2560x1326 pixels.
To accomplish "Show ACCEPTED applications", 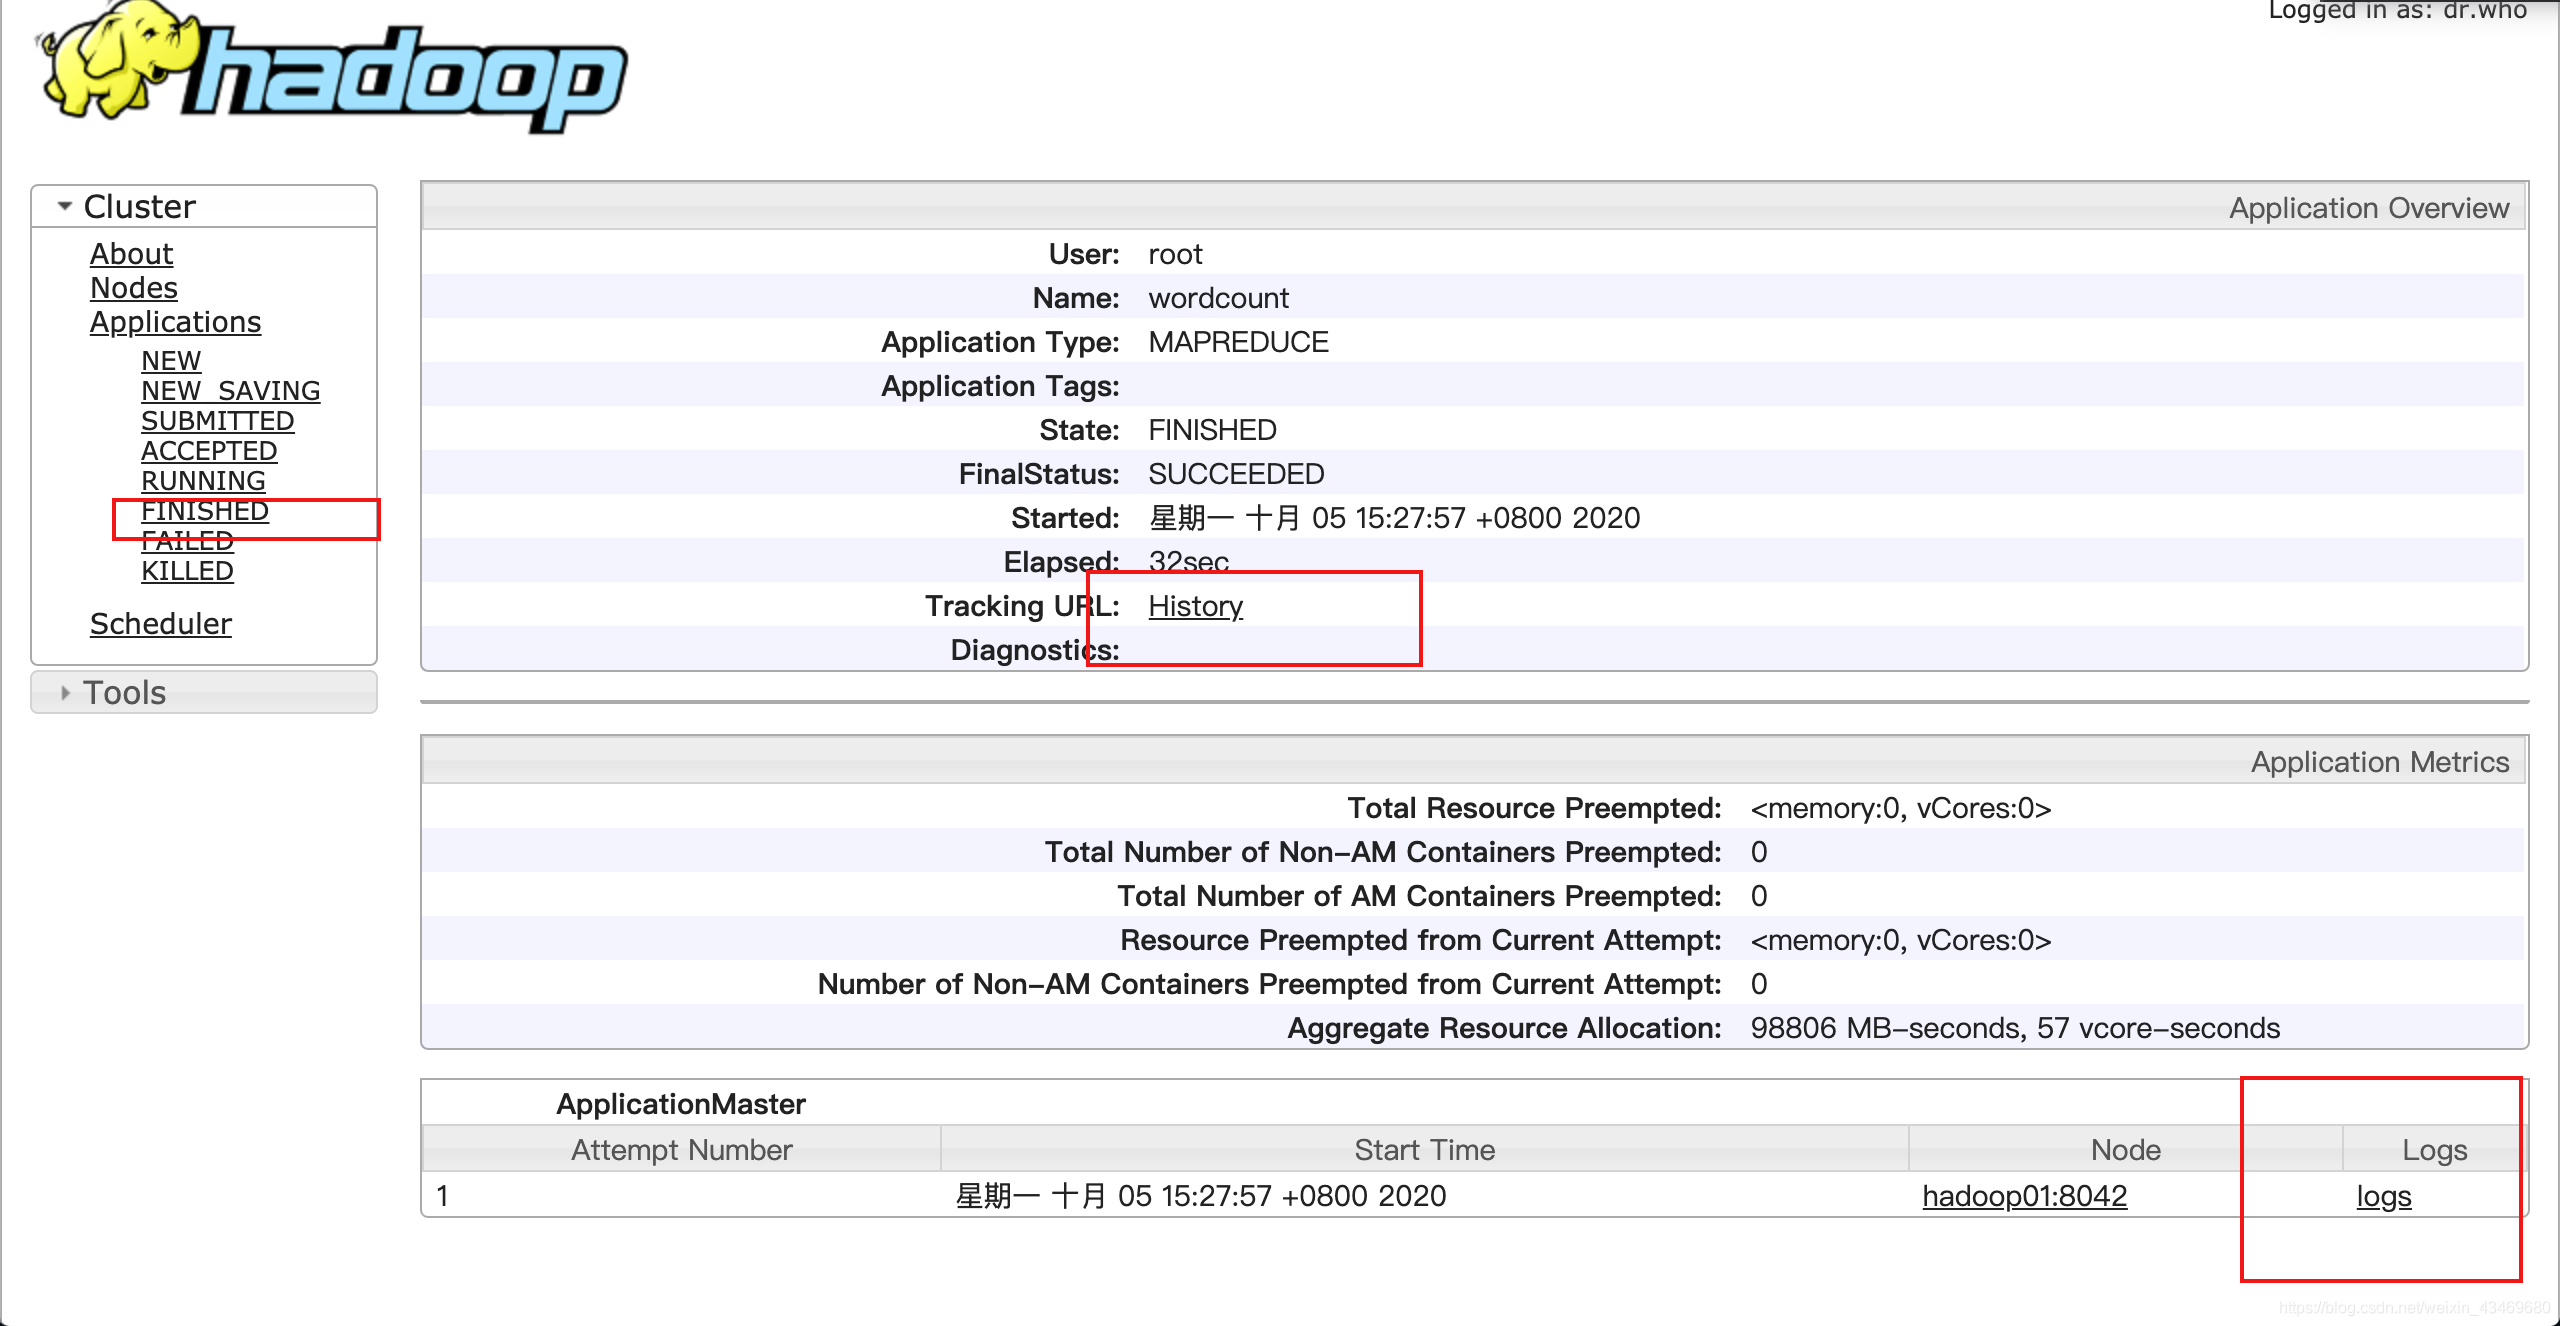I will pyautogui.click(x=208, y=450).
